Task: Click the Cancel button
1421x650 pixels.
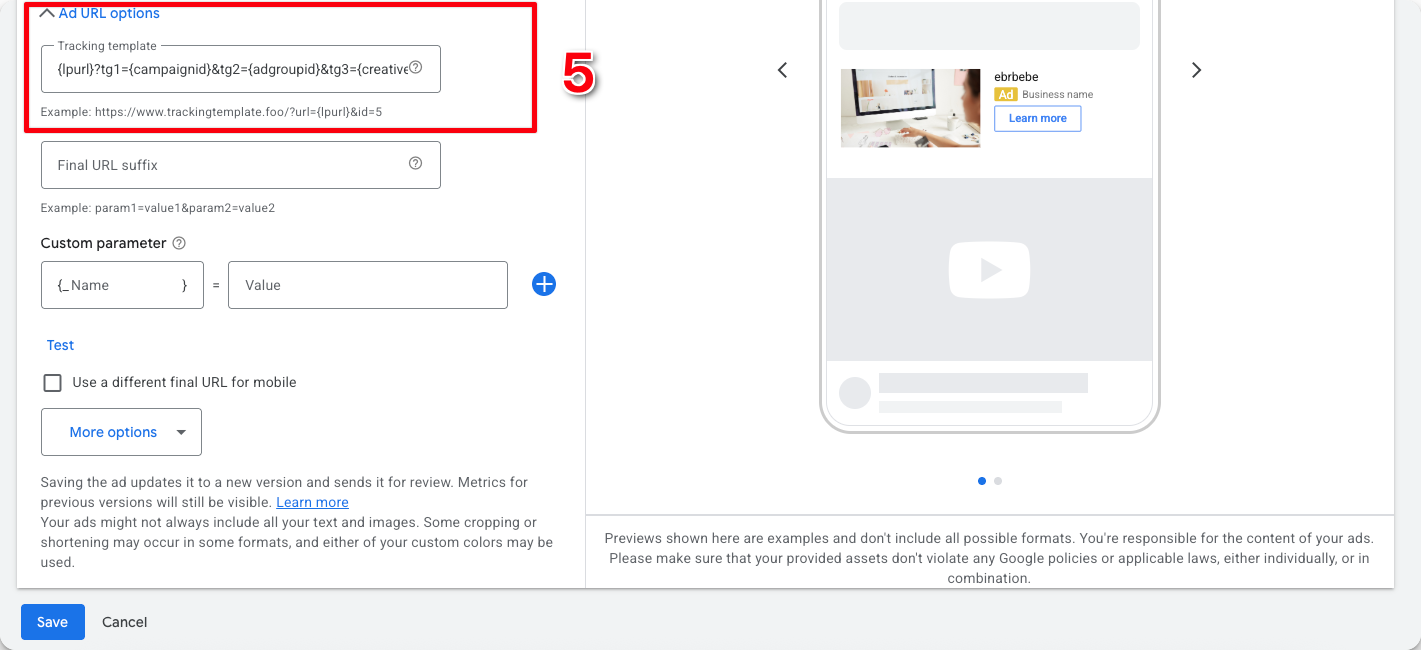Action: 125,622
